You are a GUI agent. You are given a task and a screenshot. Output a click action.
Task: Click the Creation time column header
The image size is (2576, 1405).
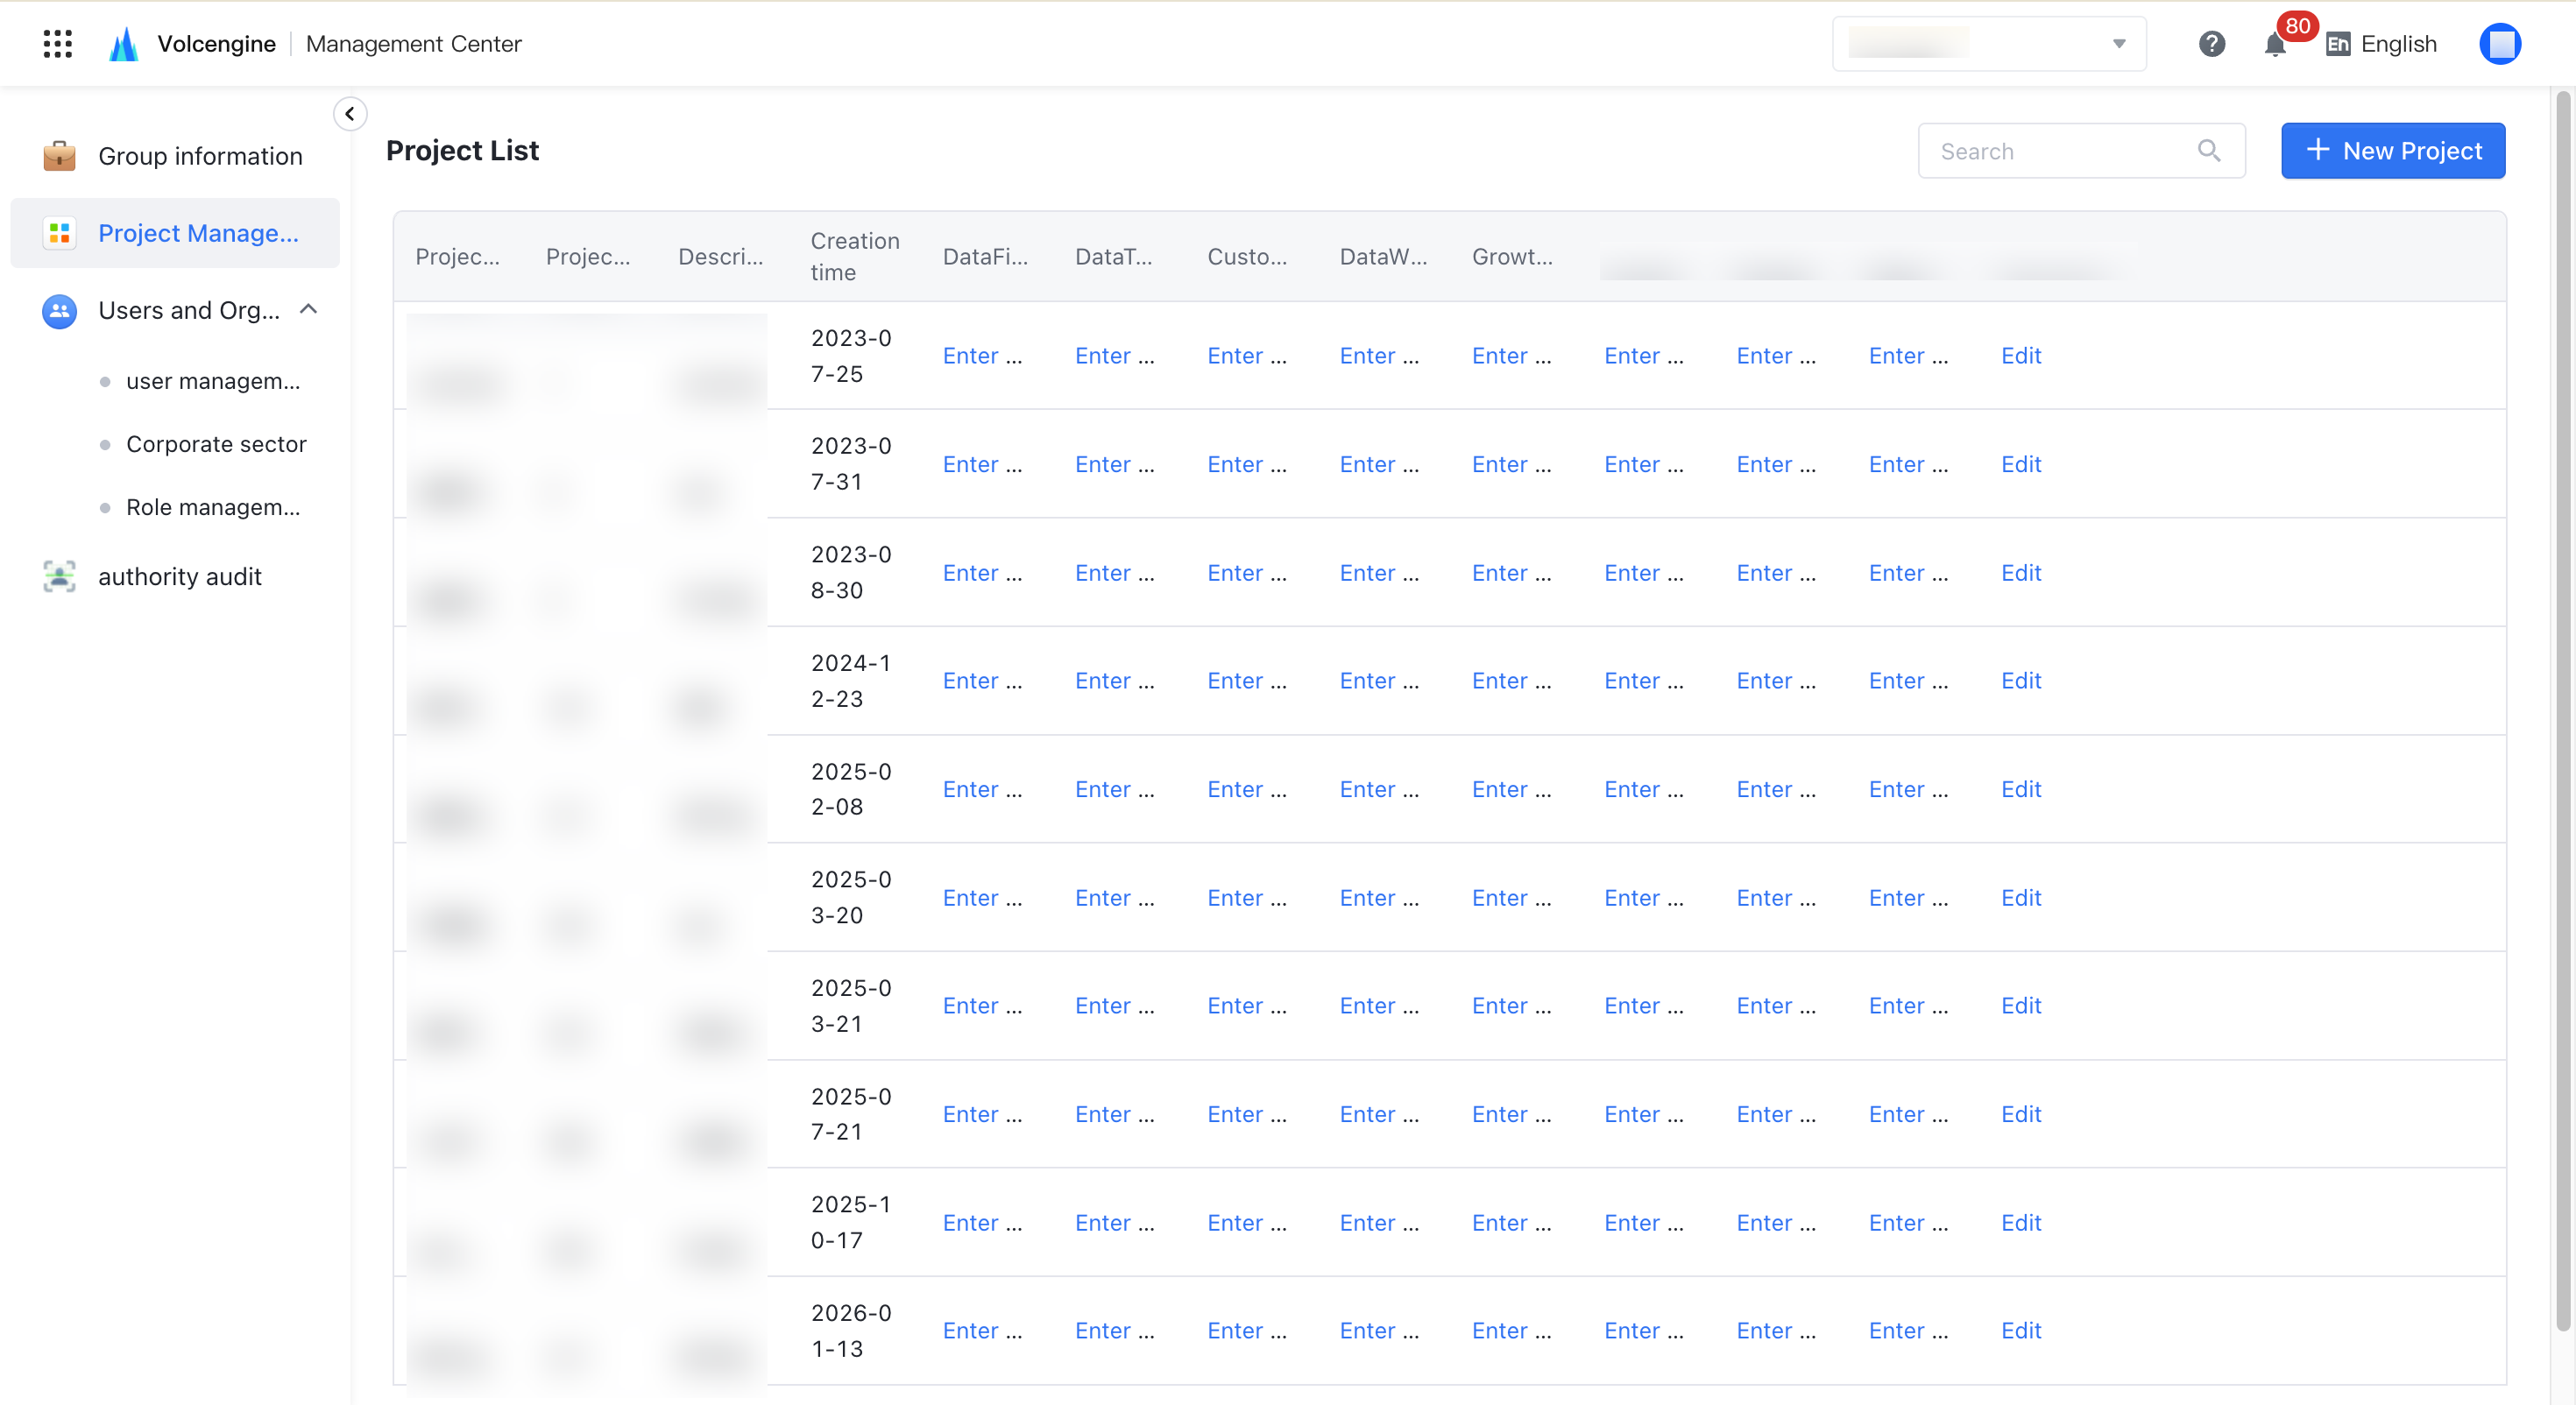point(854,256)
